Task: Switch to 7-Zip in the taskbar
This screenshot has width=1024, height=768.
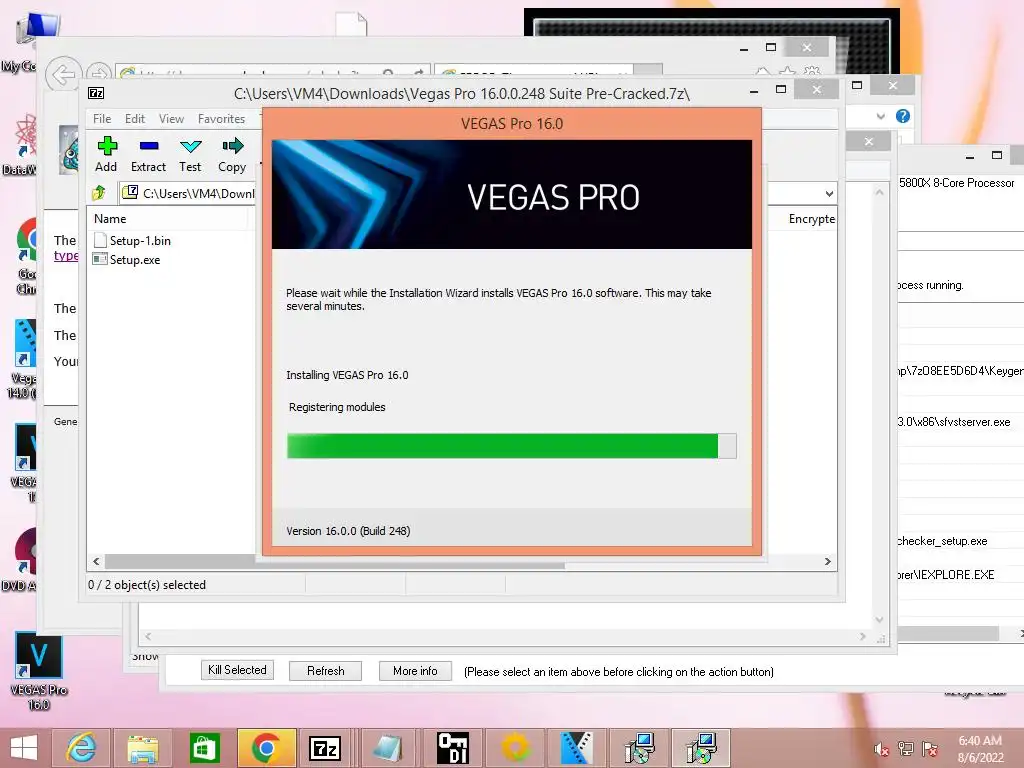Action: tap(325, 748)
